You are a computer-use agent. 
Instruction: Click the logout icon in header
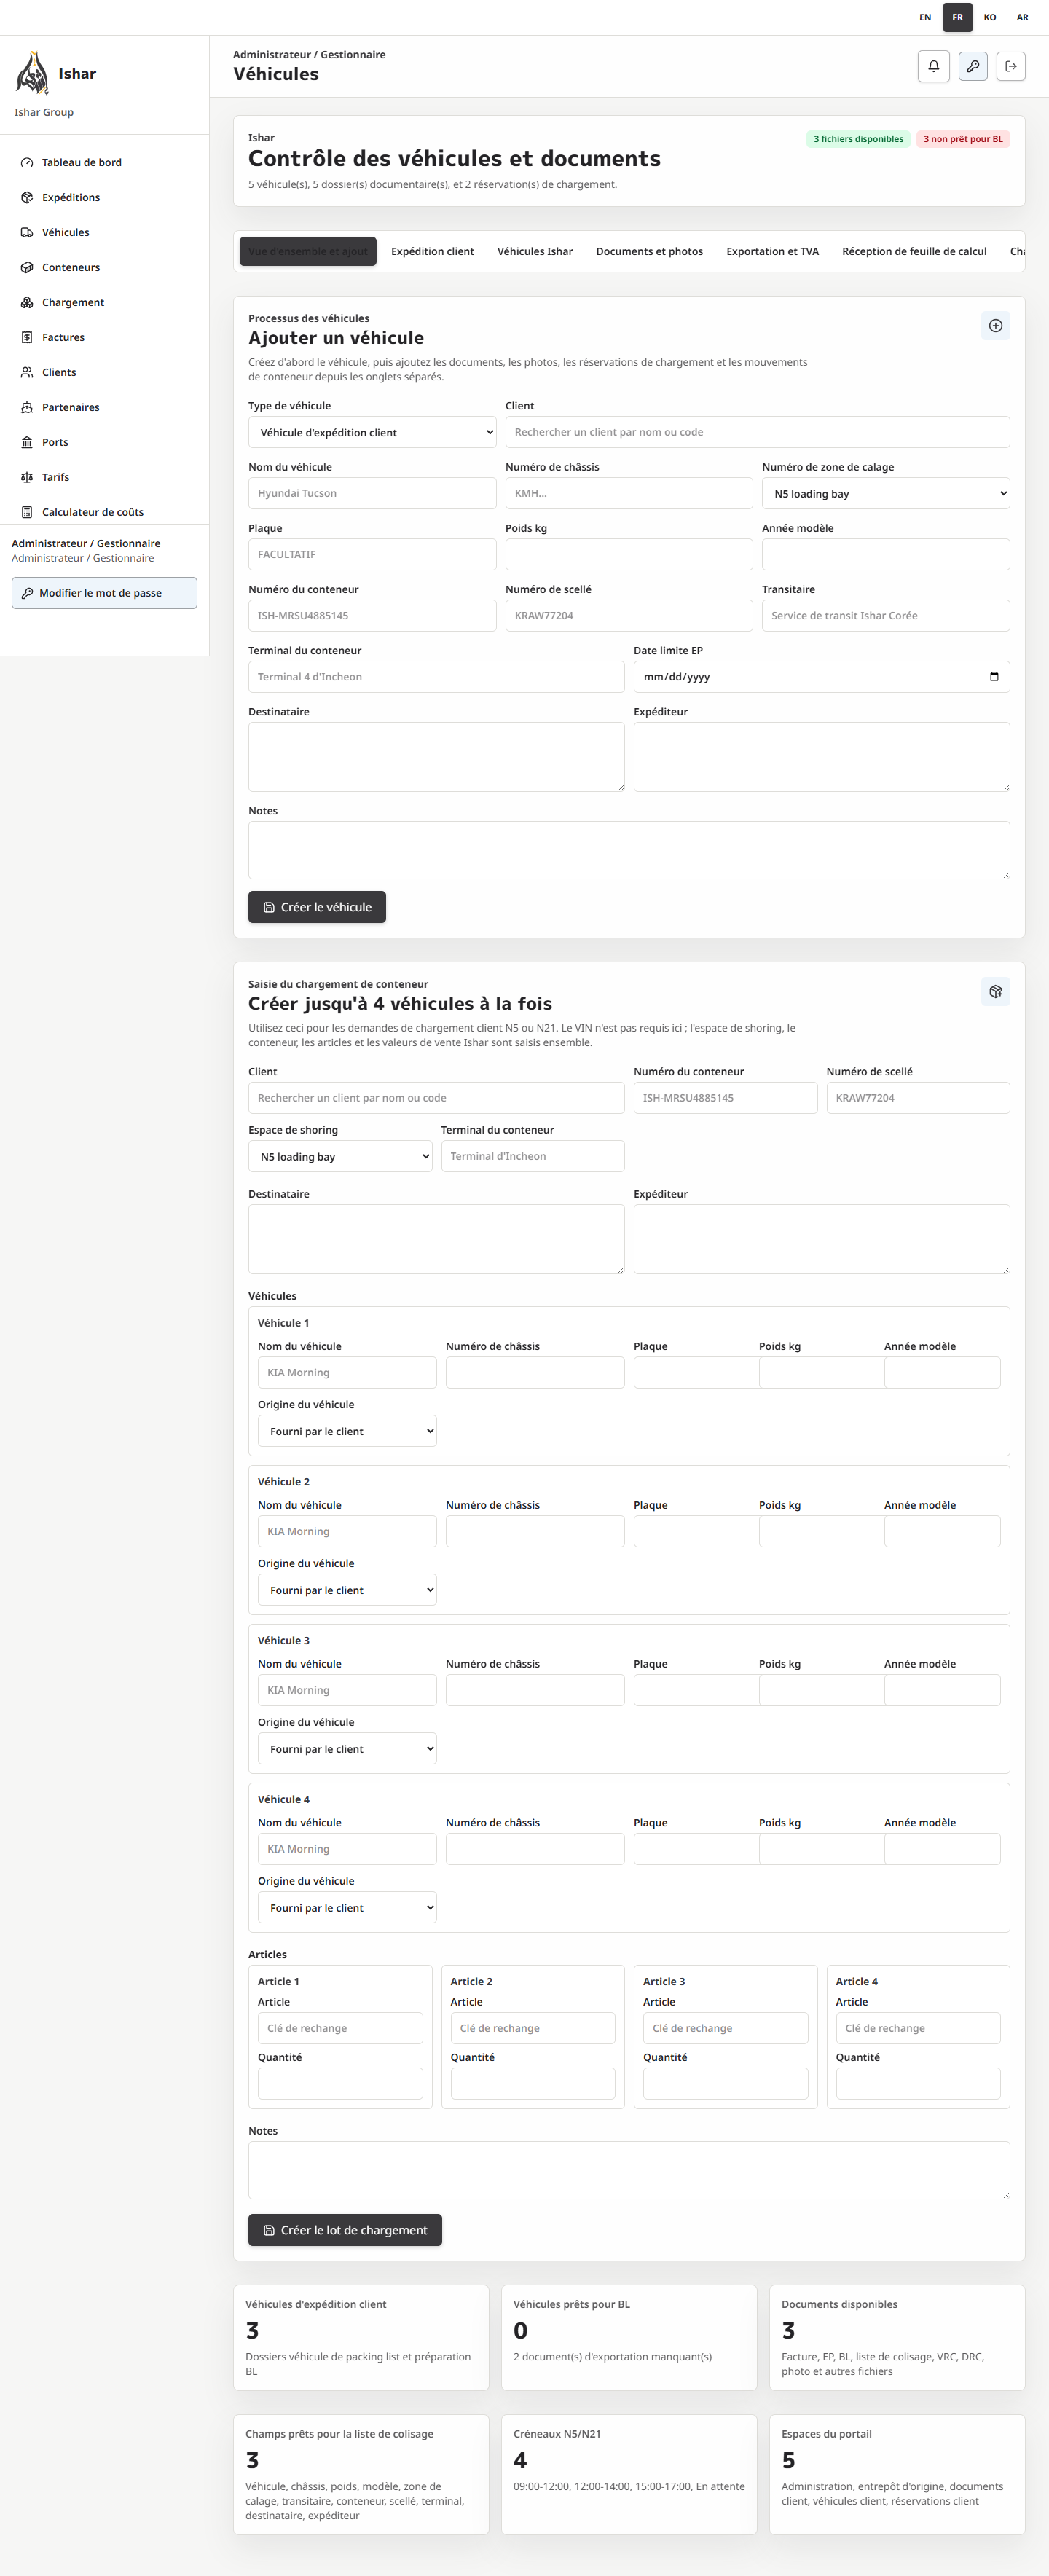(x=1011, y=66)
